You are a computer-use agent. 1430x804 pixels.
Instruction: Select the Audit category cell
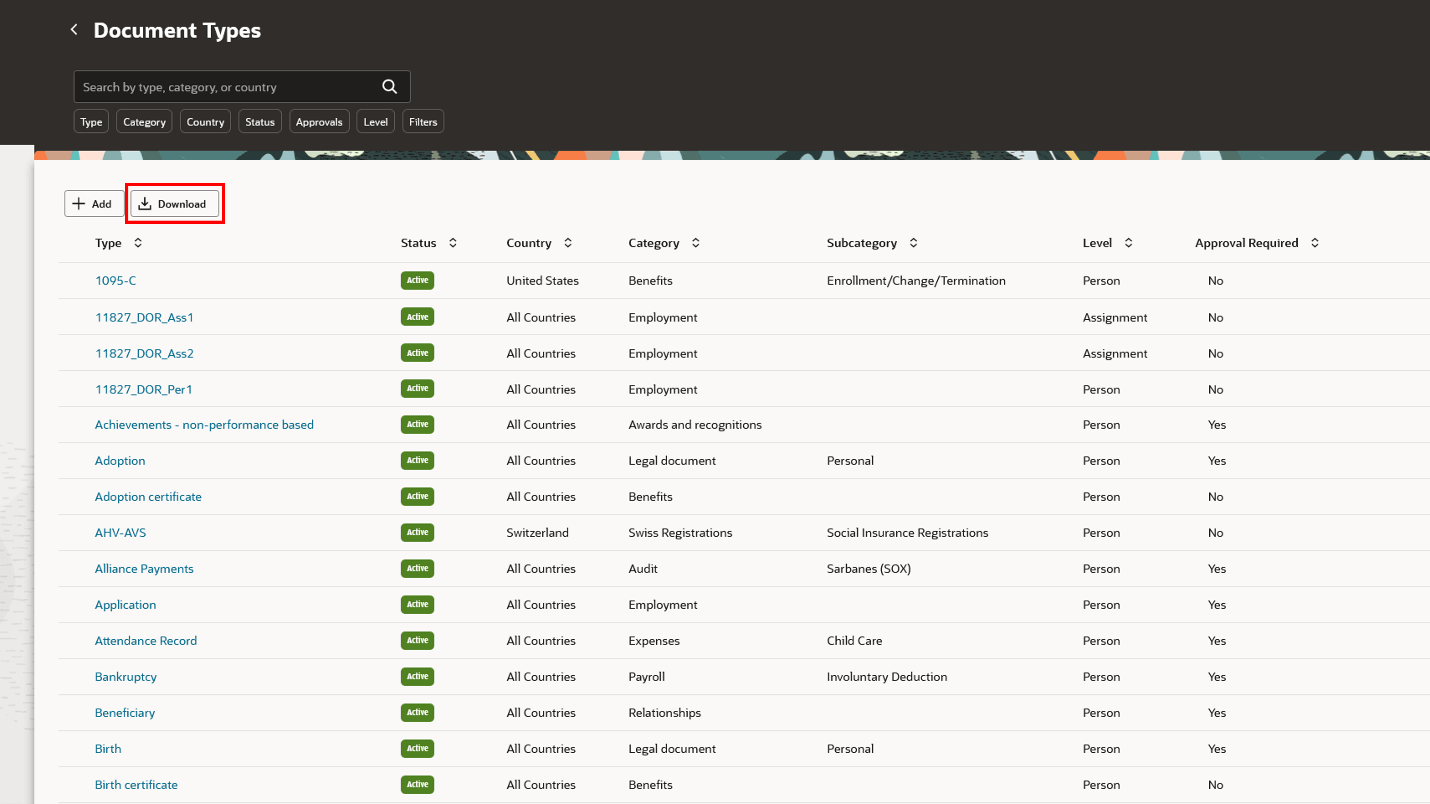coord(643,569)
